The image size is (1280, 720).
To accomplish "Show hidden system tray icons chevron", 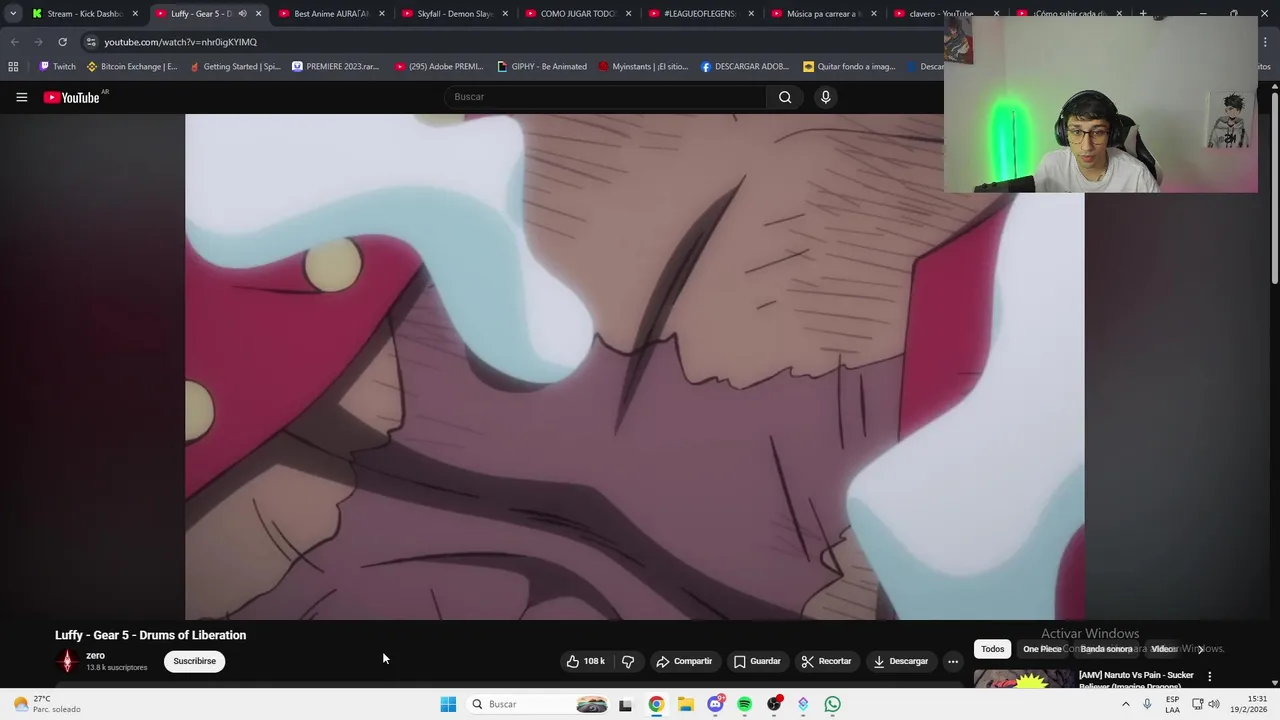I will (1125, 704).
